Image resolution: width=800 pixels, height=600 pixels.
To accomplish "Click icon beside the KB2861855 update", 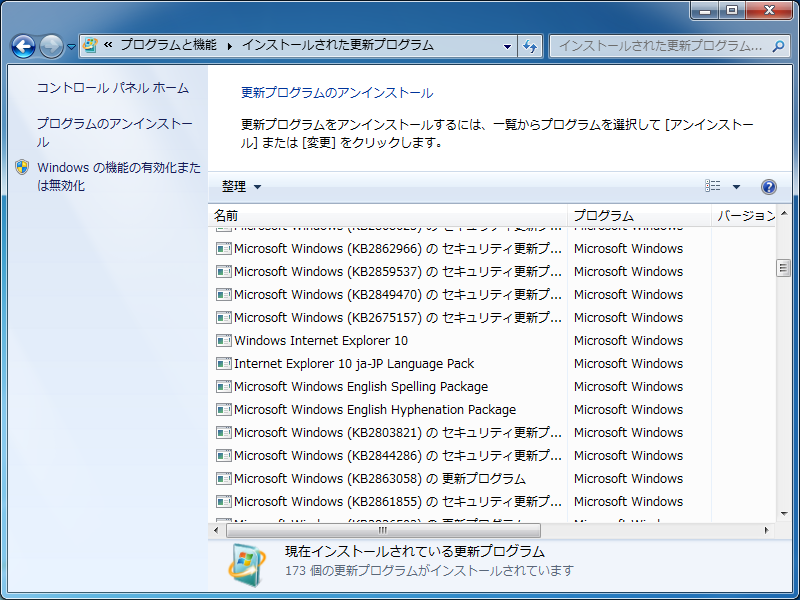I will (x=223, y=502).
